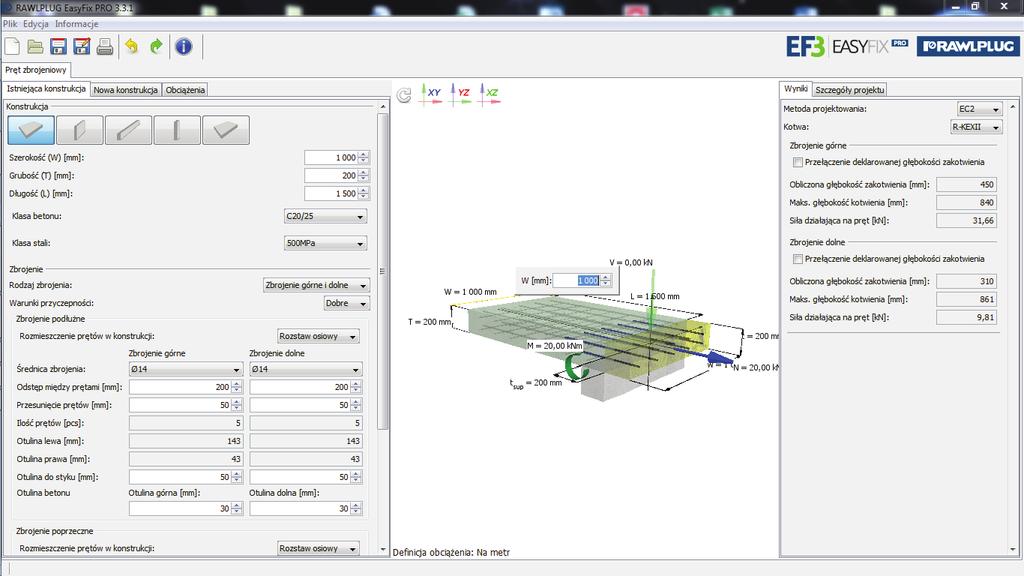This screenshot has height=576, width=1024.
Task: Open the Rodzaj zbrojenia dropdown
Action: [x=316, y=285]
